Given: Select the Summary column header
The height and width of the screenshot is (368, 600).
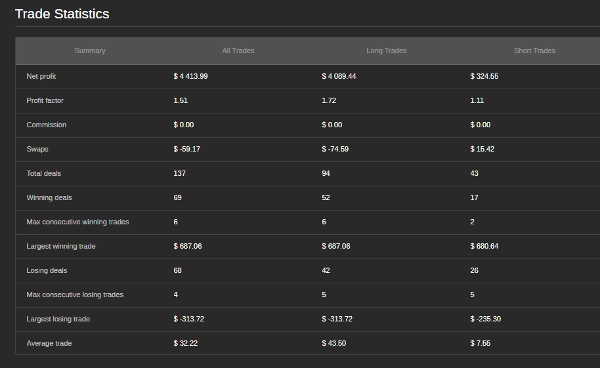Looking at the screenshot, I should point(90,50).
